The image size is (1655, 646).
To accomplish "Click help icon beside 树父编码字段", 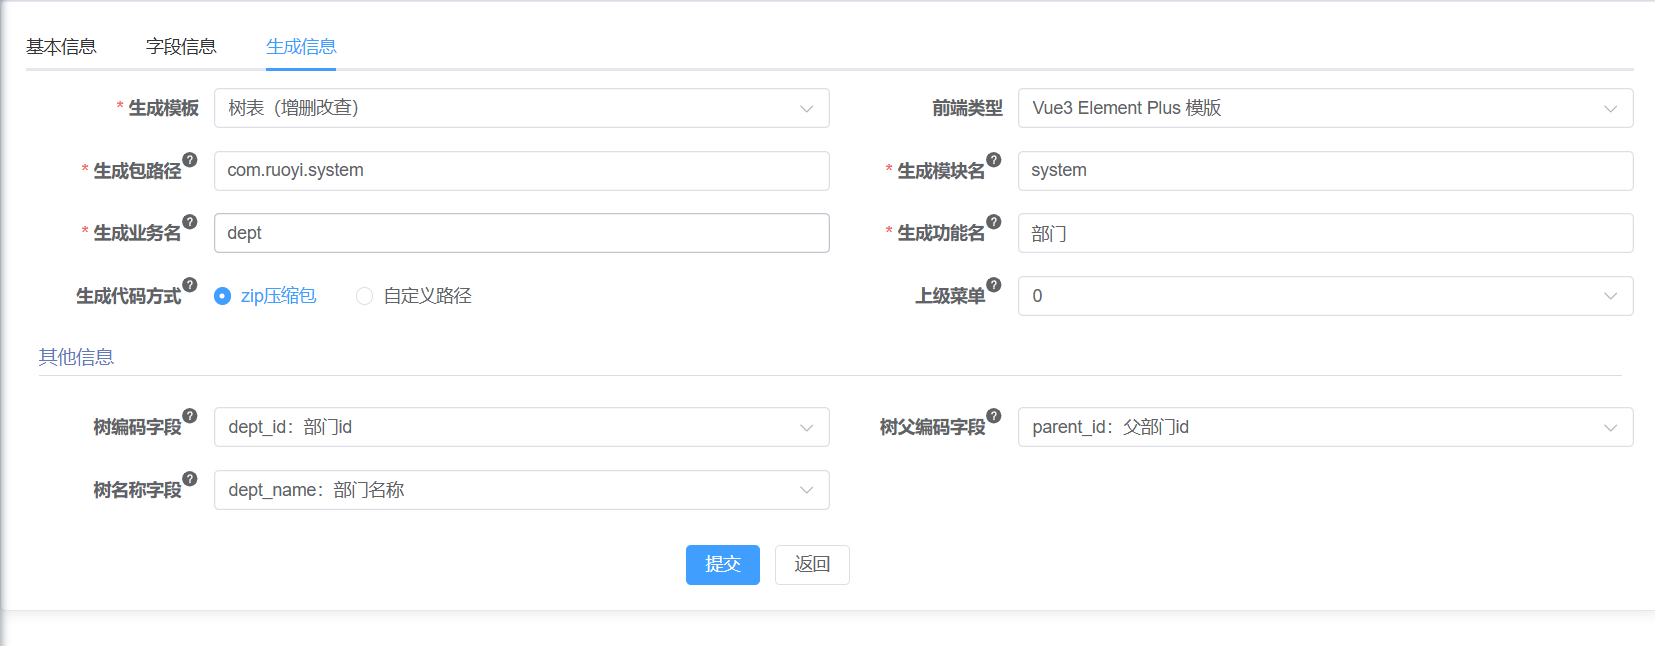I will point(994,416).
